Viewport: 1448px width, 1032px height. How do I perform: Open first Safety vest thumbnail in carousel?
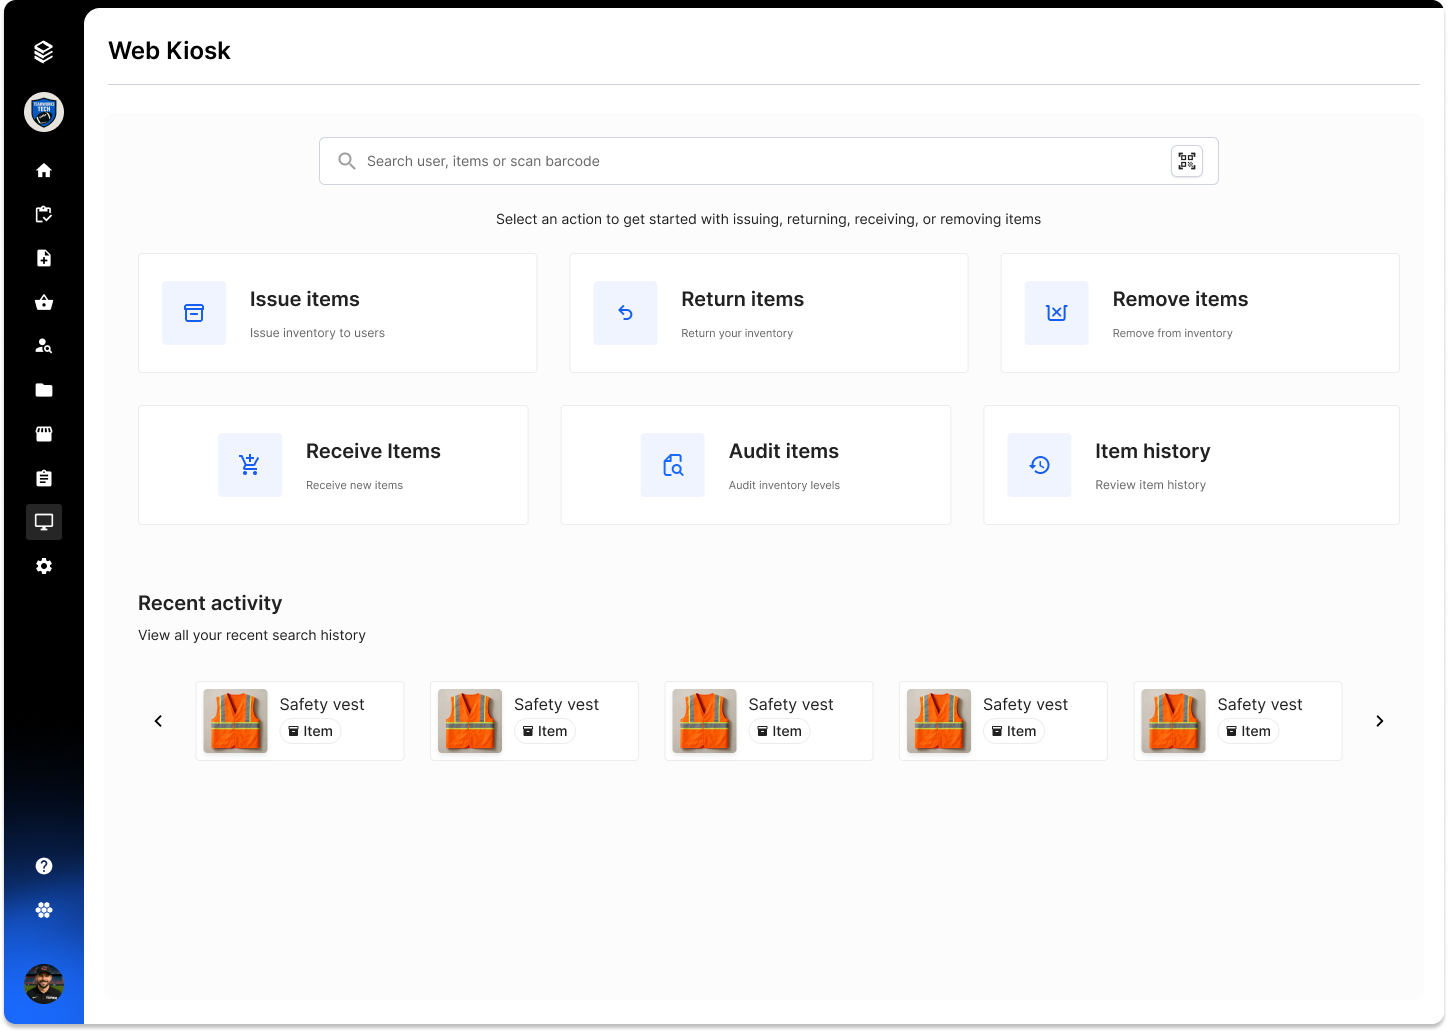(236, 721)
